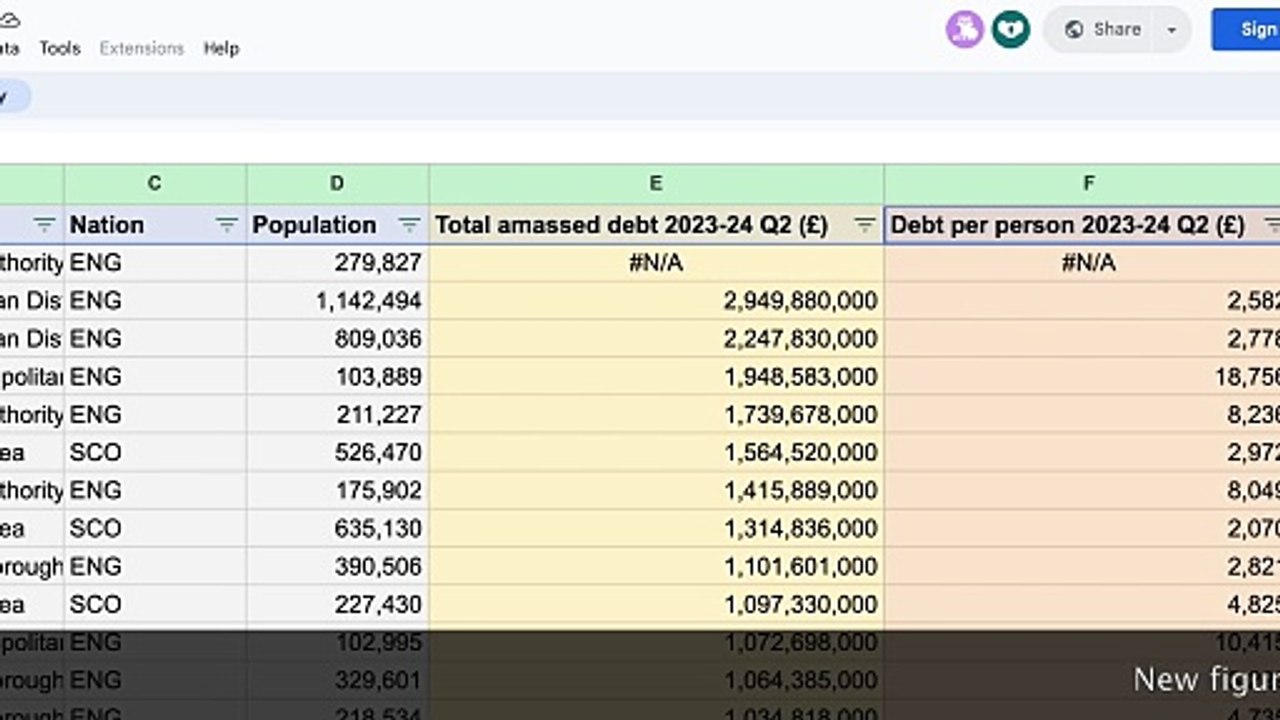Viewport: 1280px width, 720px height.
Task: Select debt cell 1,564,520,000
Action: pyautogui.click(x=656, y=453)
